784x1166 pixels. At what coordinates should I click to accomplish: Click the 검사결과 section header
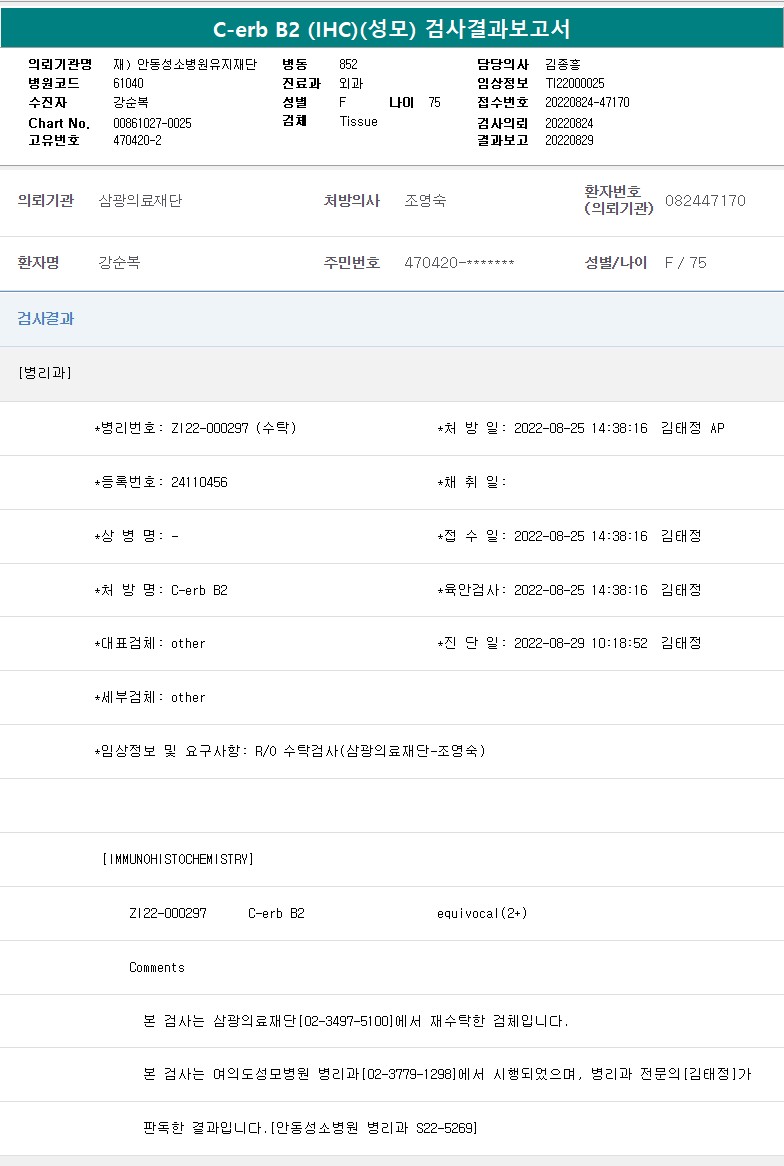(46, 319)
